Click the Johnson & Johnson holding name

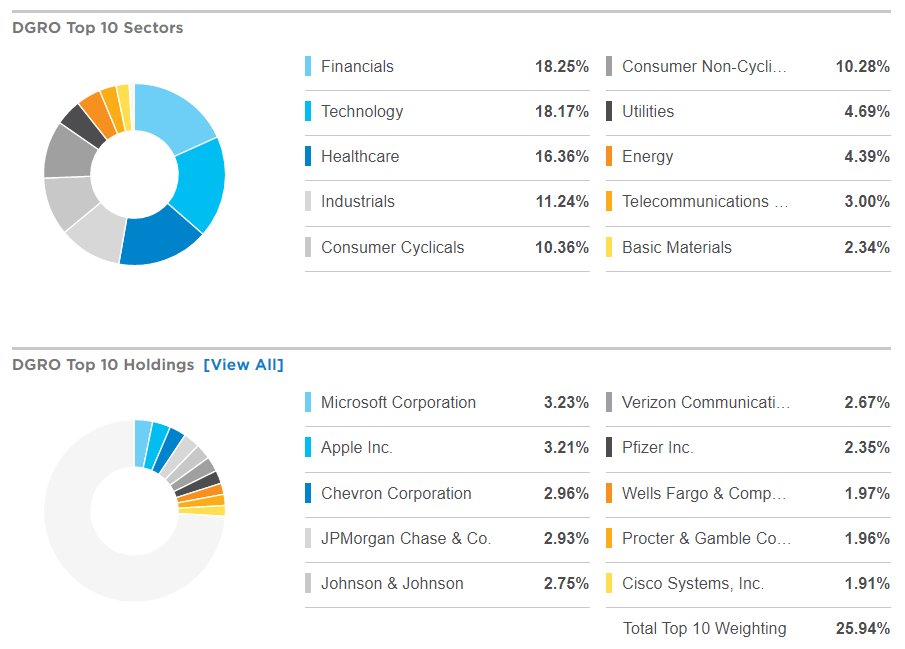click(x=392, y=584)
